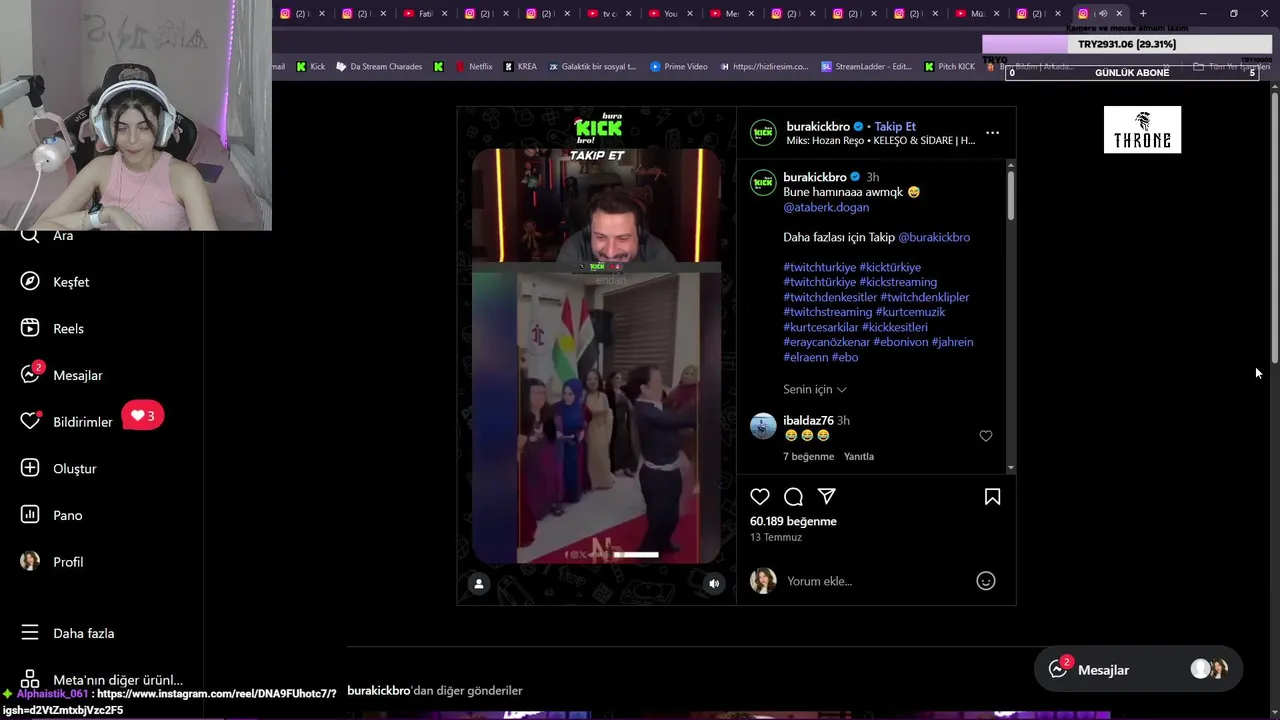The width and height of the screenshot is (1280, 720).
Task: Close the 'Fati' YouTube tab
Action: pos(445,13)
